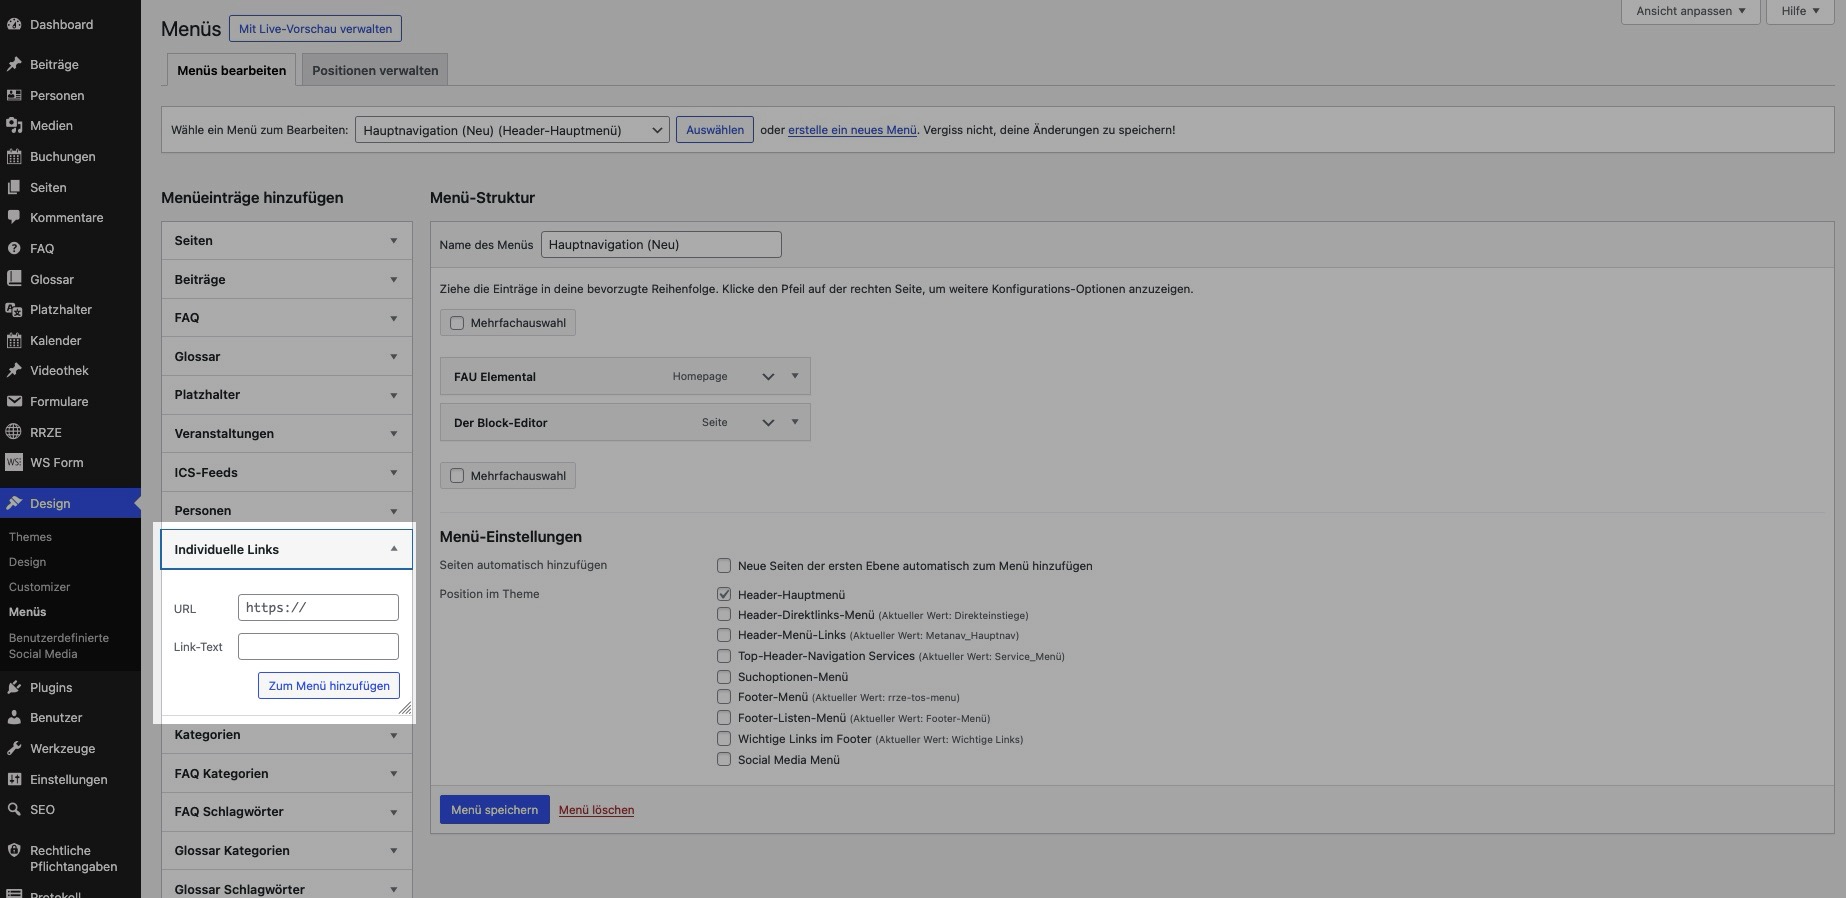Click the Werkzeuge wrench icon
The height and width of the screenshot is (898, 1846).
tap(14, 748)
